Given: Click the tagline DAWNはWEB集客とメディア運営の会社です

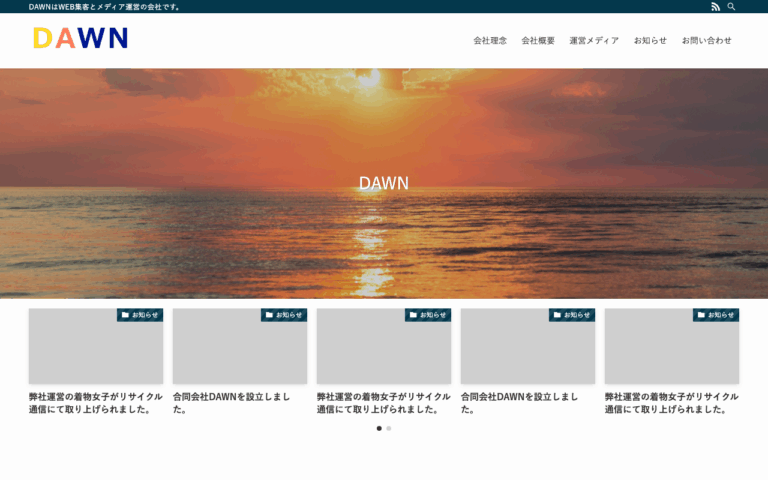Looking at the screenshot, I should coord(104,7).
